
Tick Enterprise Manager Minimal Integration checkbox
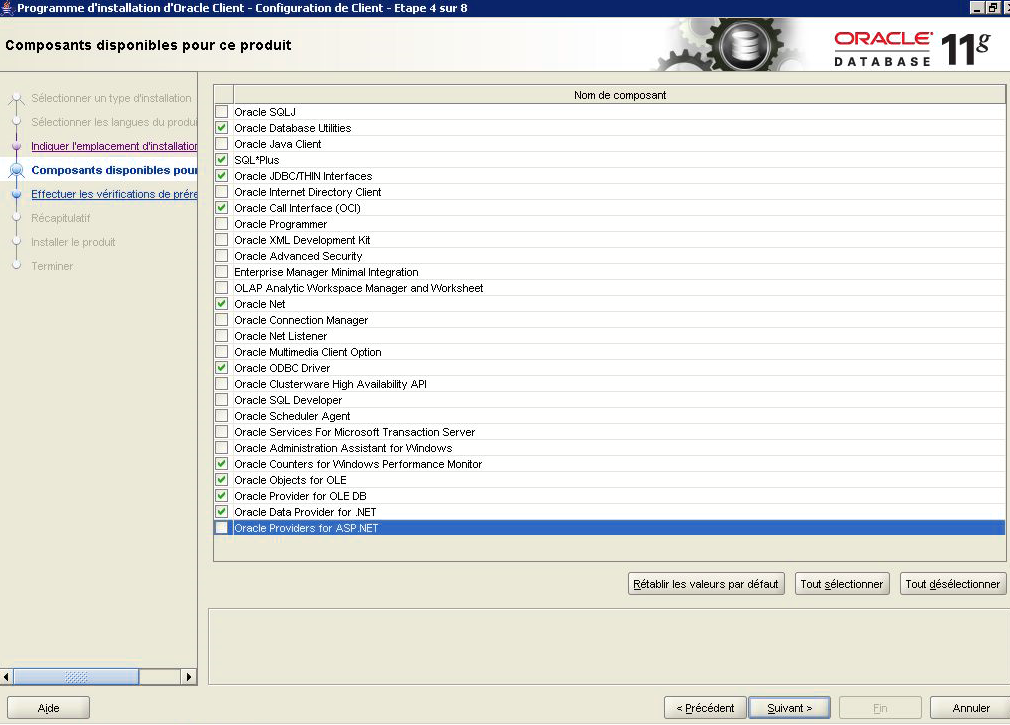coord(222,272)
